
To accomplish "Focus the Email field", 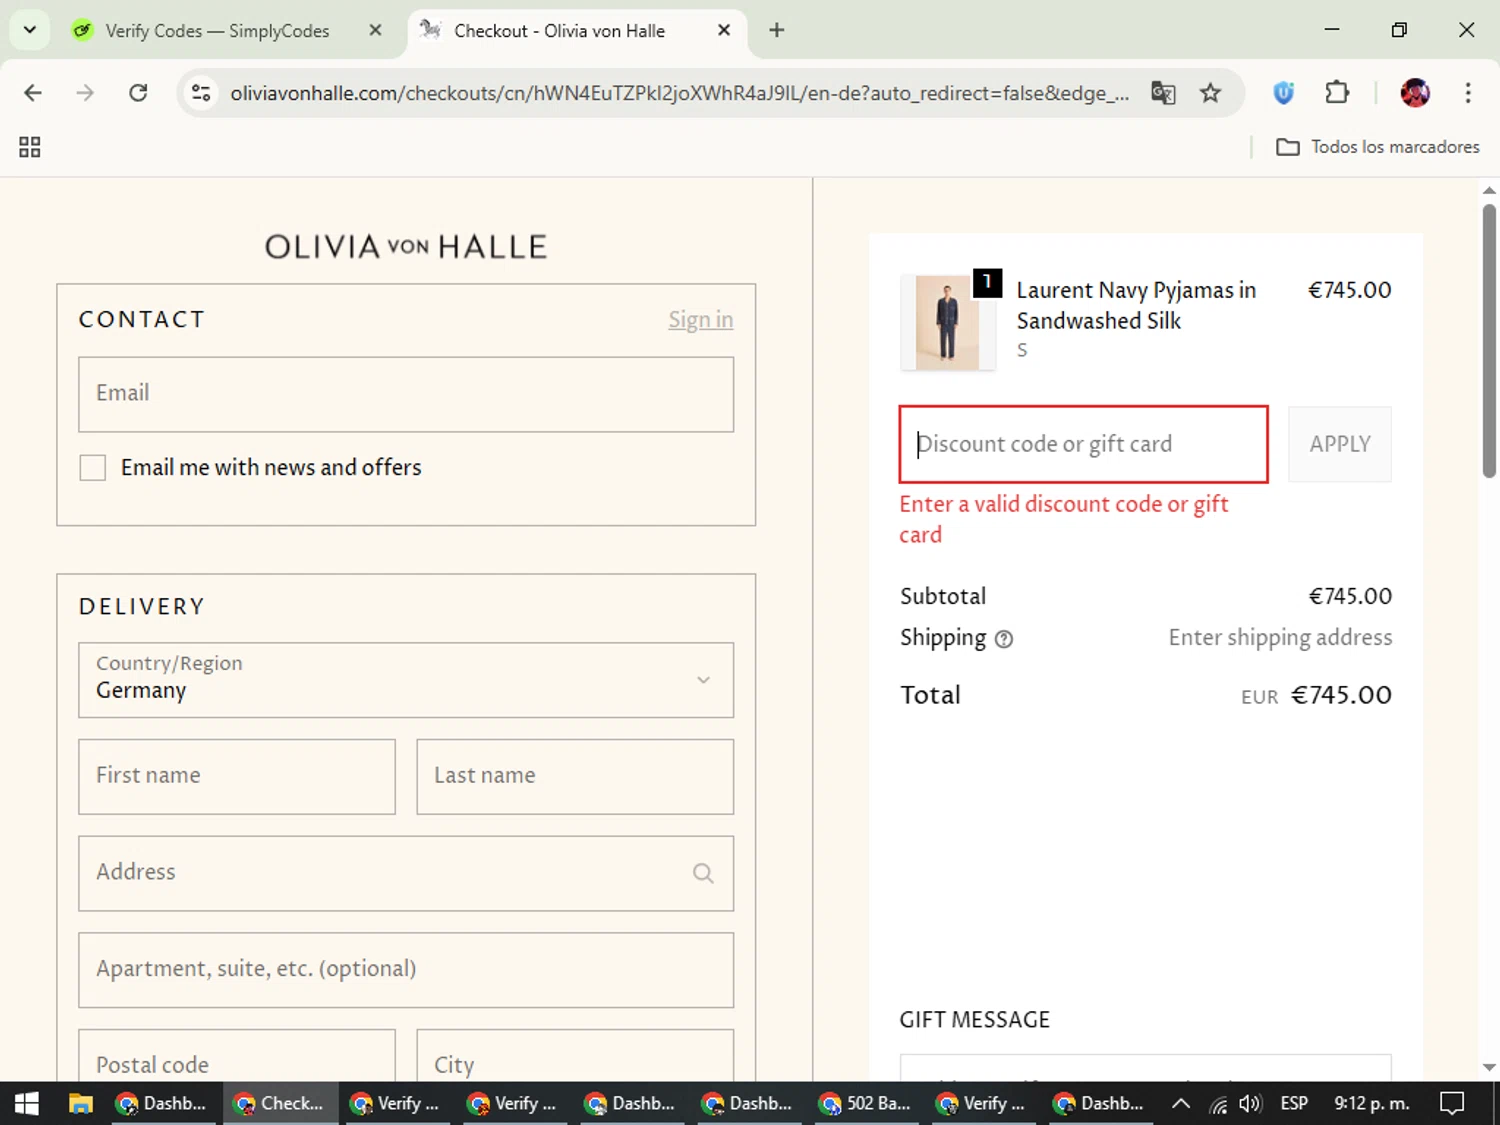I will click(x=406, y=394).
